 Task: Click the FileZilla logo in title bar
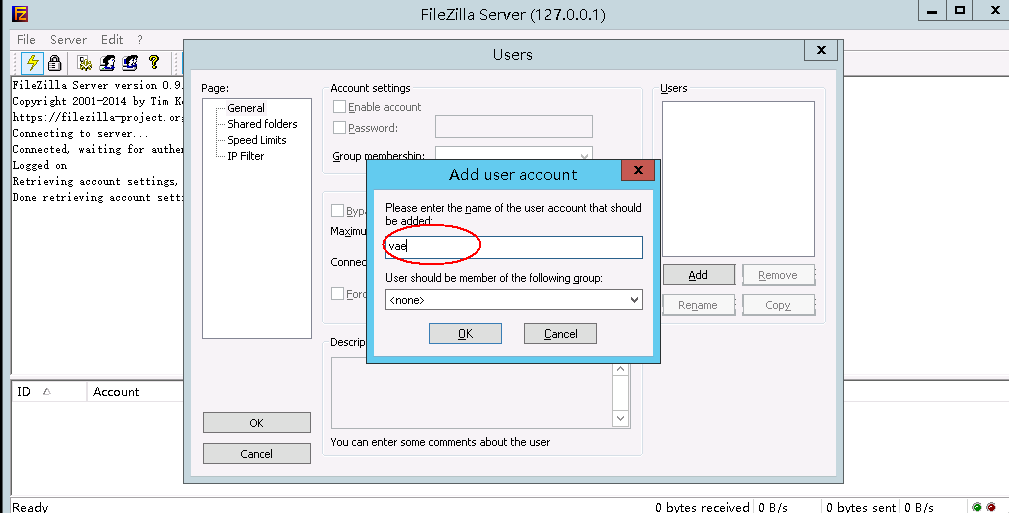(x=20, y=14)
